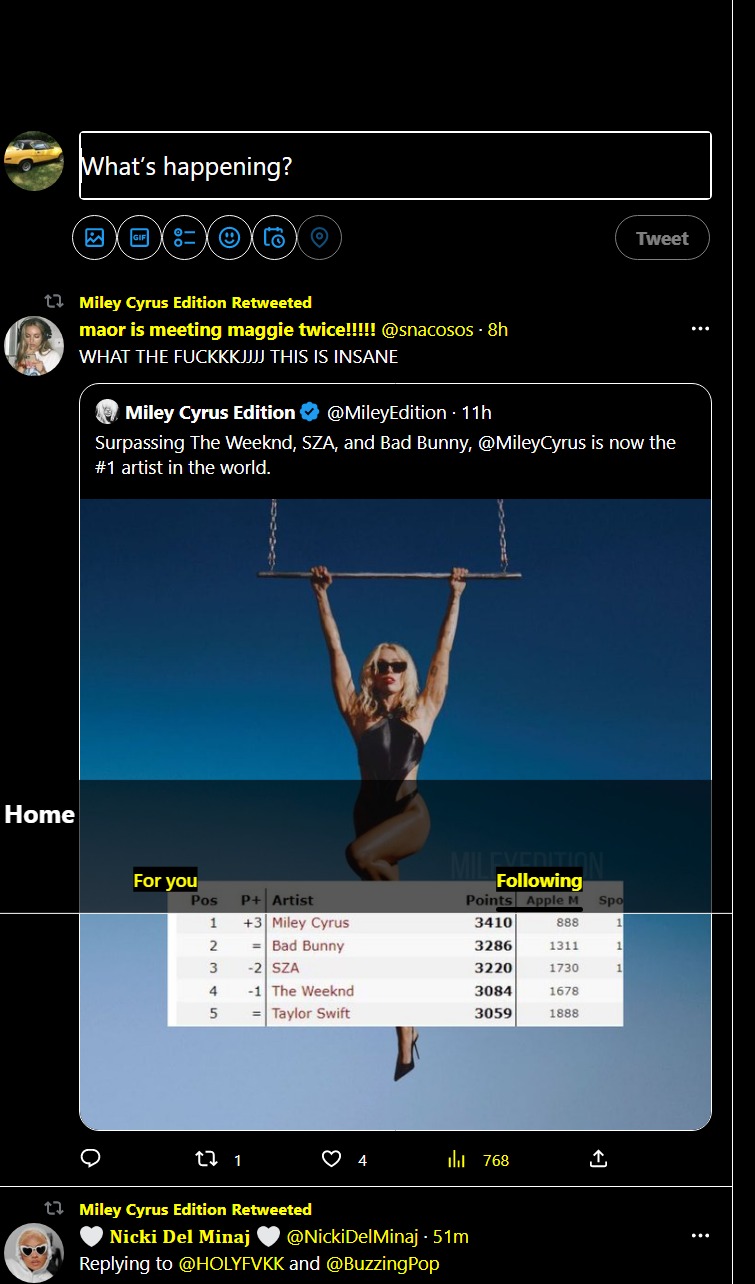Viewport: 755px width, 1284px height.
Task: Switch to the Following tab
Action: tap(539, 880)
